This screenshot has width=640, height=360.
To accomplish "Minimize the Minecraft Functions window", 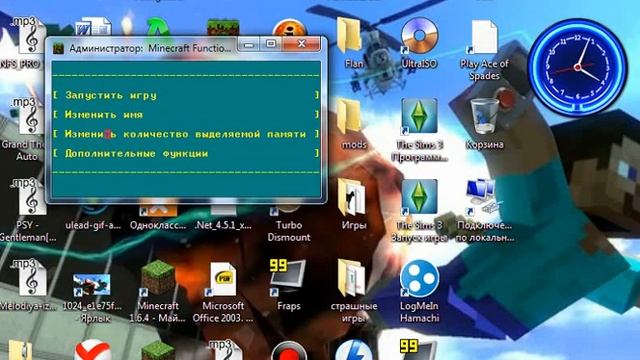I will 249,44.
